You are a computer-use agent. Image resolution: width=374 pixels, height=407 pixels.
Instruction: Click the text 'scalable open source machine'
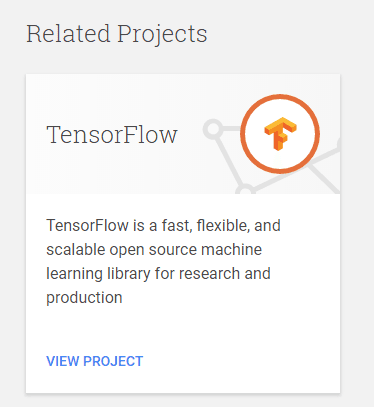click(x=154, y=250)
